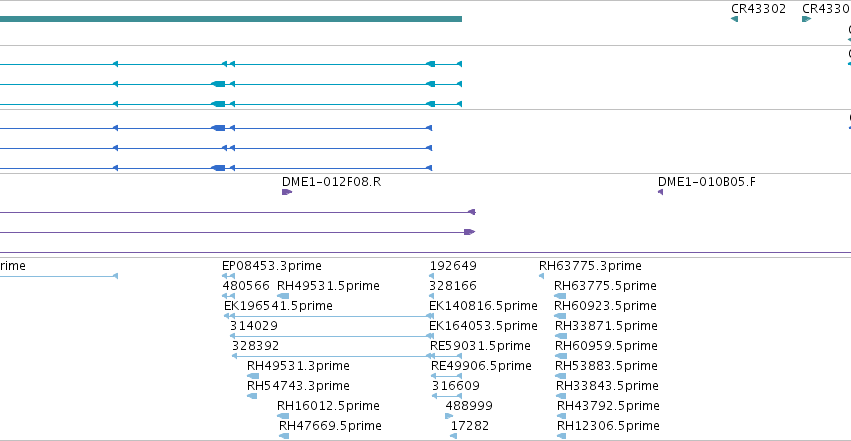This screenshot has width=851, height=441.
Task: Click the RH63775.3prime label
Action: point(590,266)
